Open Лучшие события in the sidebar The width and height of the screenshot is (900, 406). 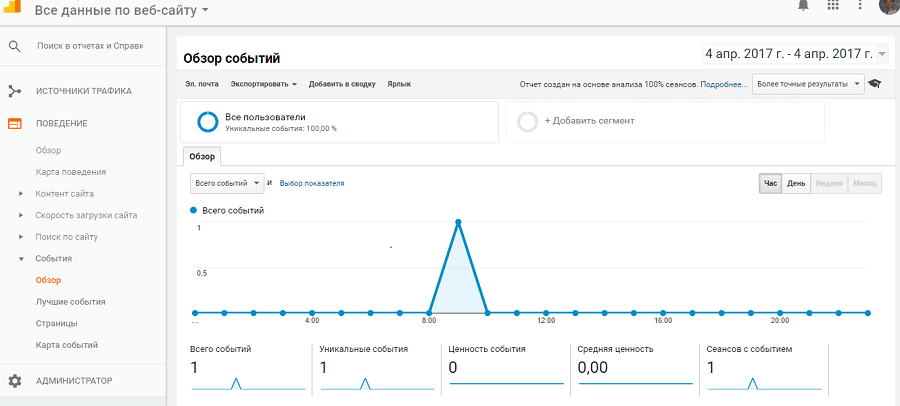(70, 301)
